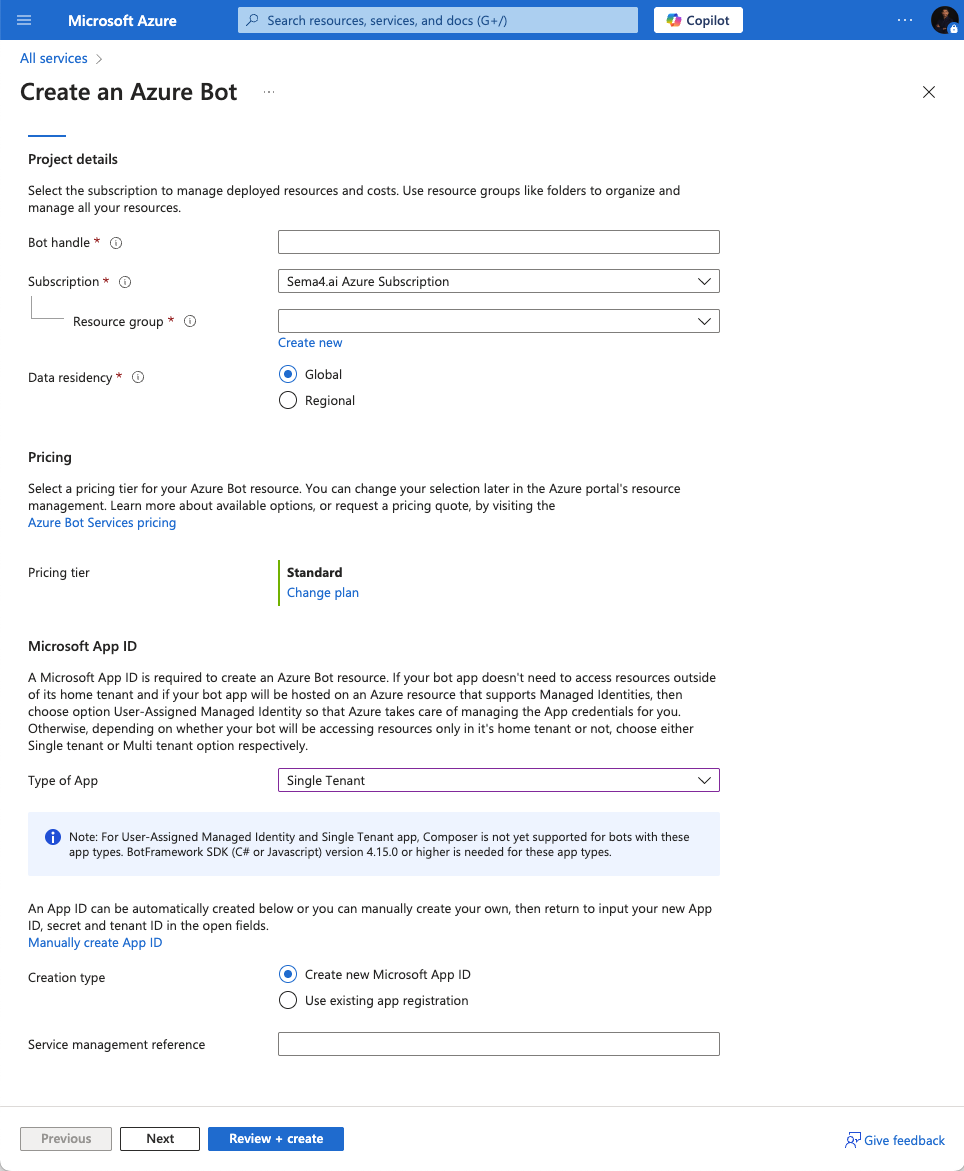The image size is (964, 1171).
Task: Close the Create an Azure Bot pane
Action: pos(929,92)
